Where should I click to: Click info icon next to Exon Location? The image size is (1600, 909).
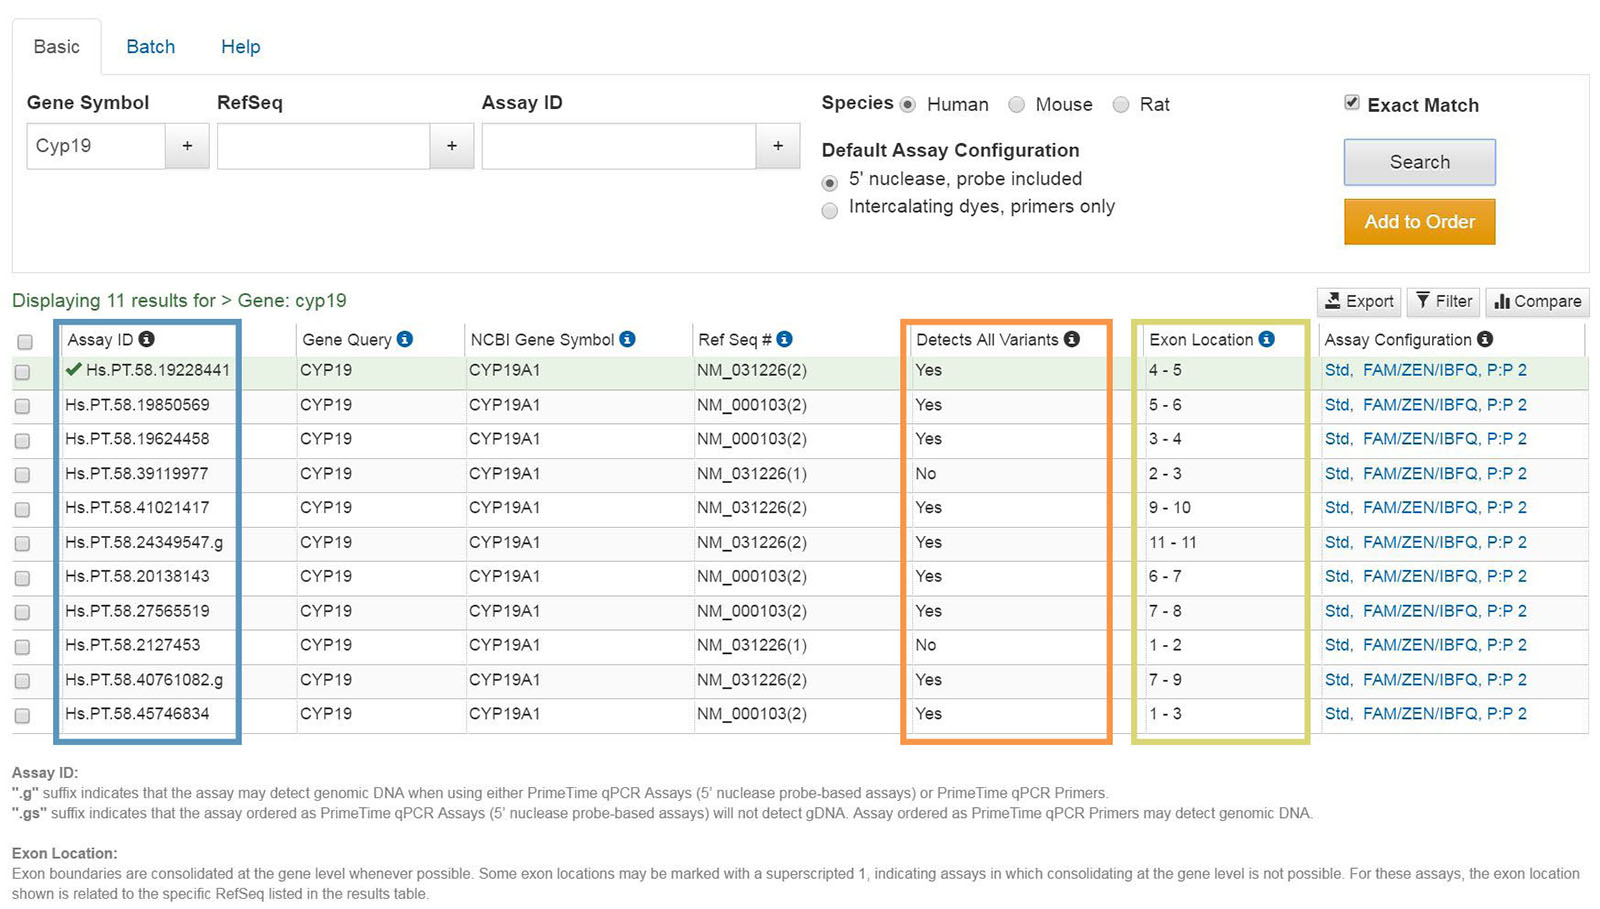click(x=1266, y=339)
